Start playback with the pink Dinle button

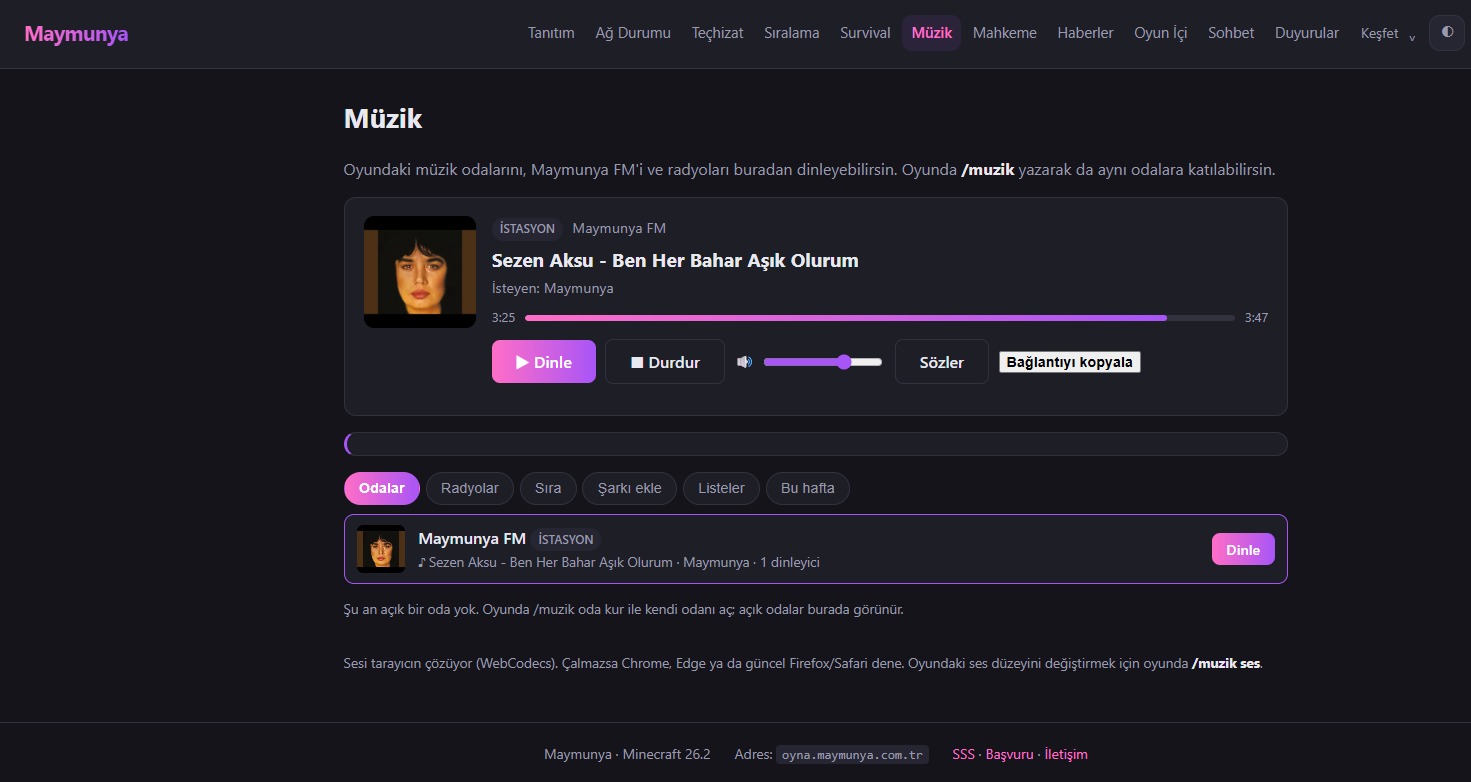(x=544, y=362)
